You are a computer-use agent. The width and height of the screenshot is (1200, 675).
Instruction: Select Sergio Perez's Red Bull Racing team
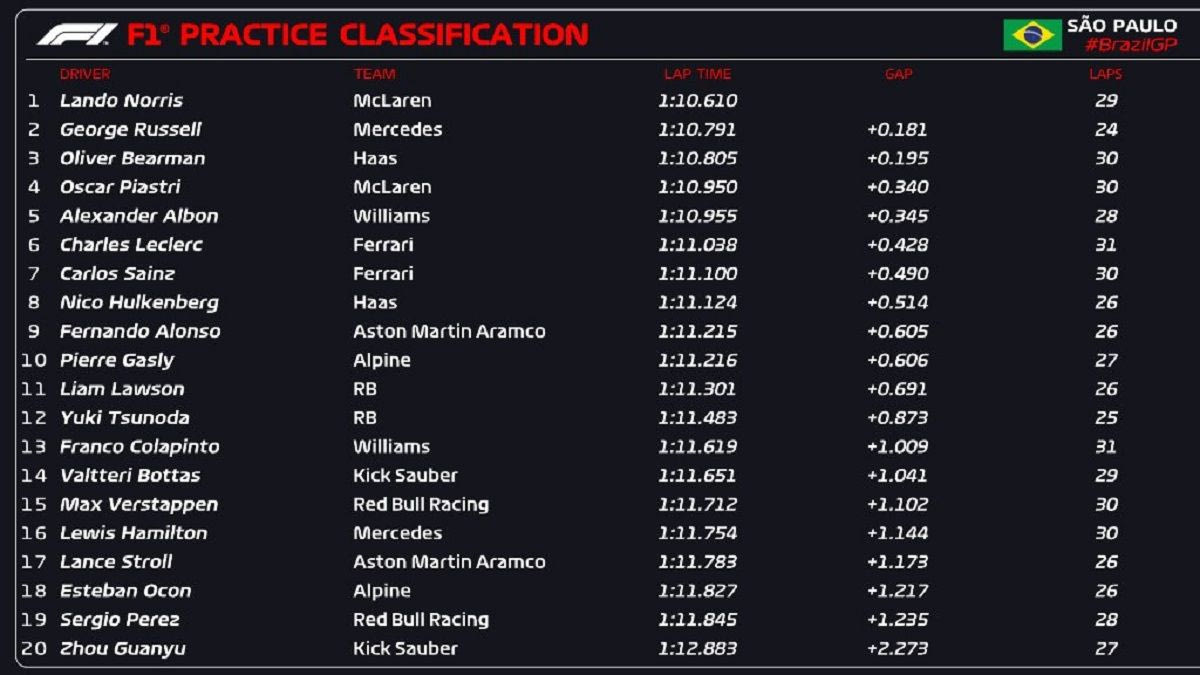pyautogui.click(x=421, y=620)
